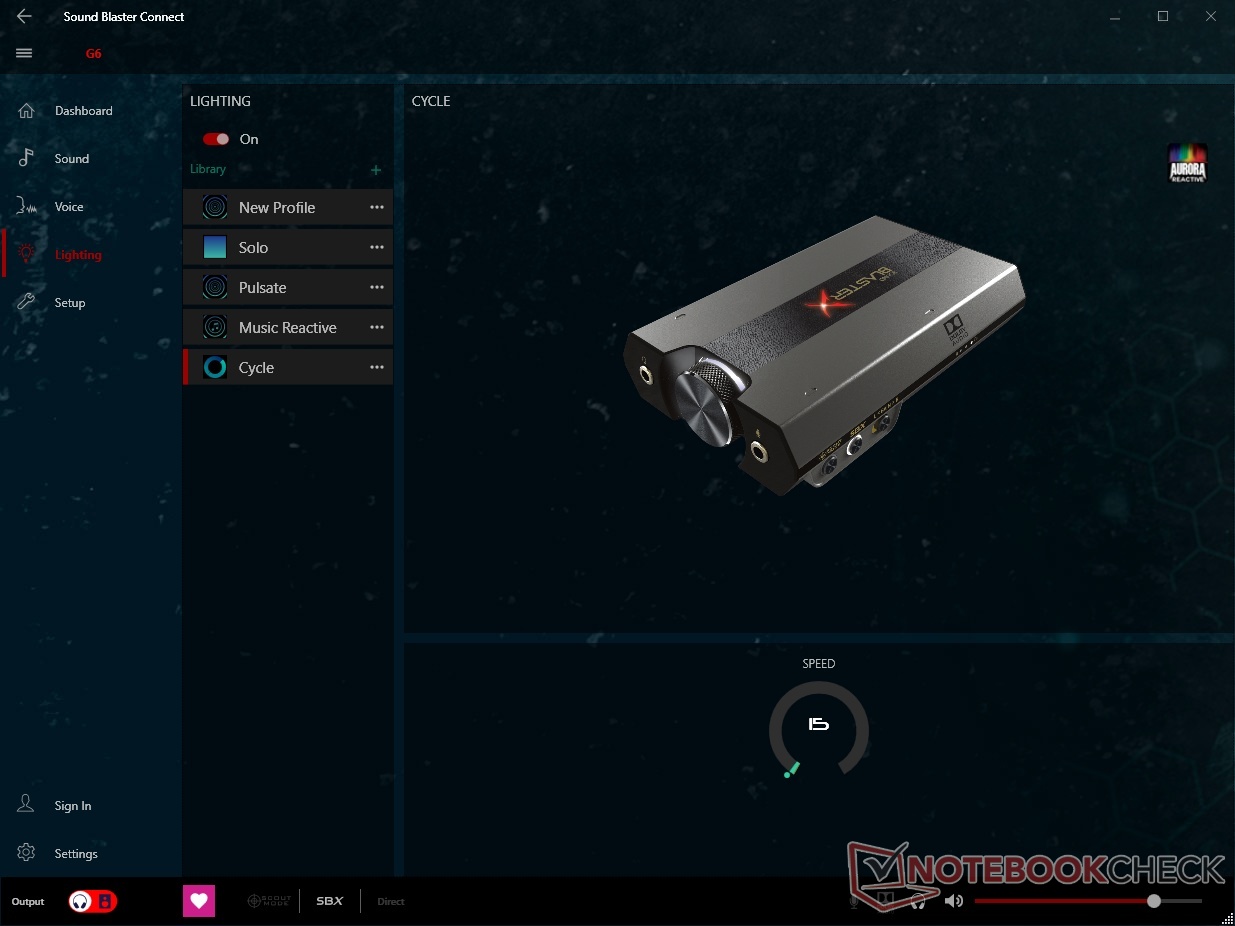Viewport: 1235px width, 926px height.
Task: Click the Pulsate spiral icon
Action: (x=215, y=287)
